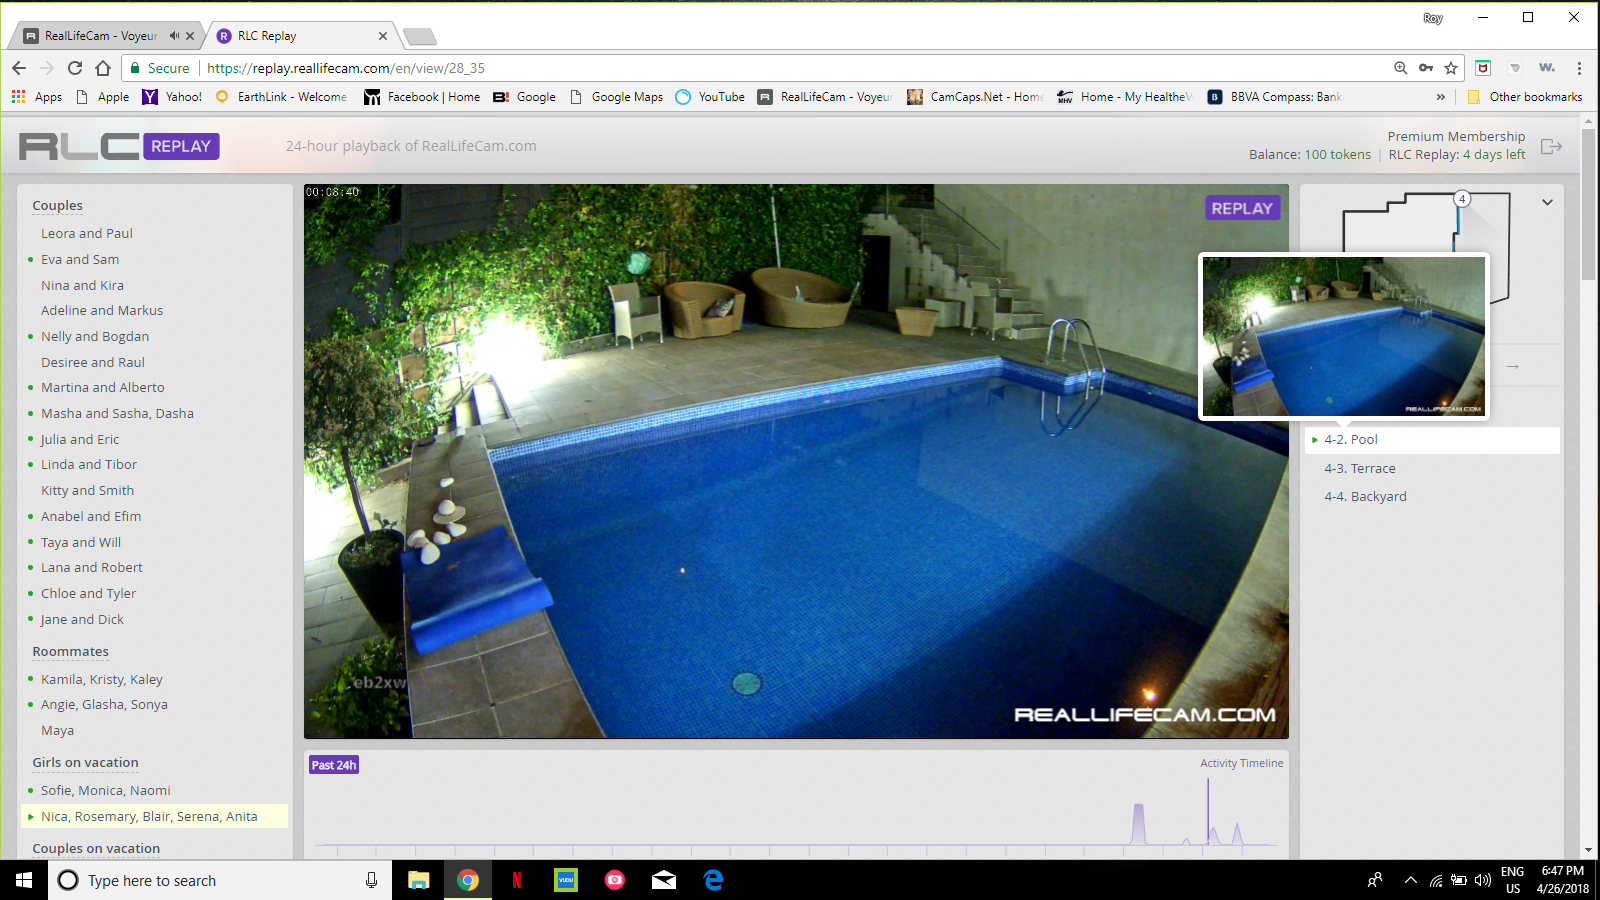Screen dimensions: 1600x900
Task: Click the Past 24h timeline label
Action: [334, 765]
